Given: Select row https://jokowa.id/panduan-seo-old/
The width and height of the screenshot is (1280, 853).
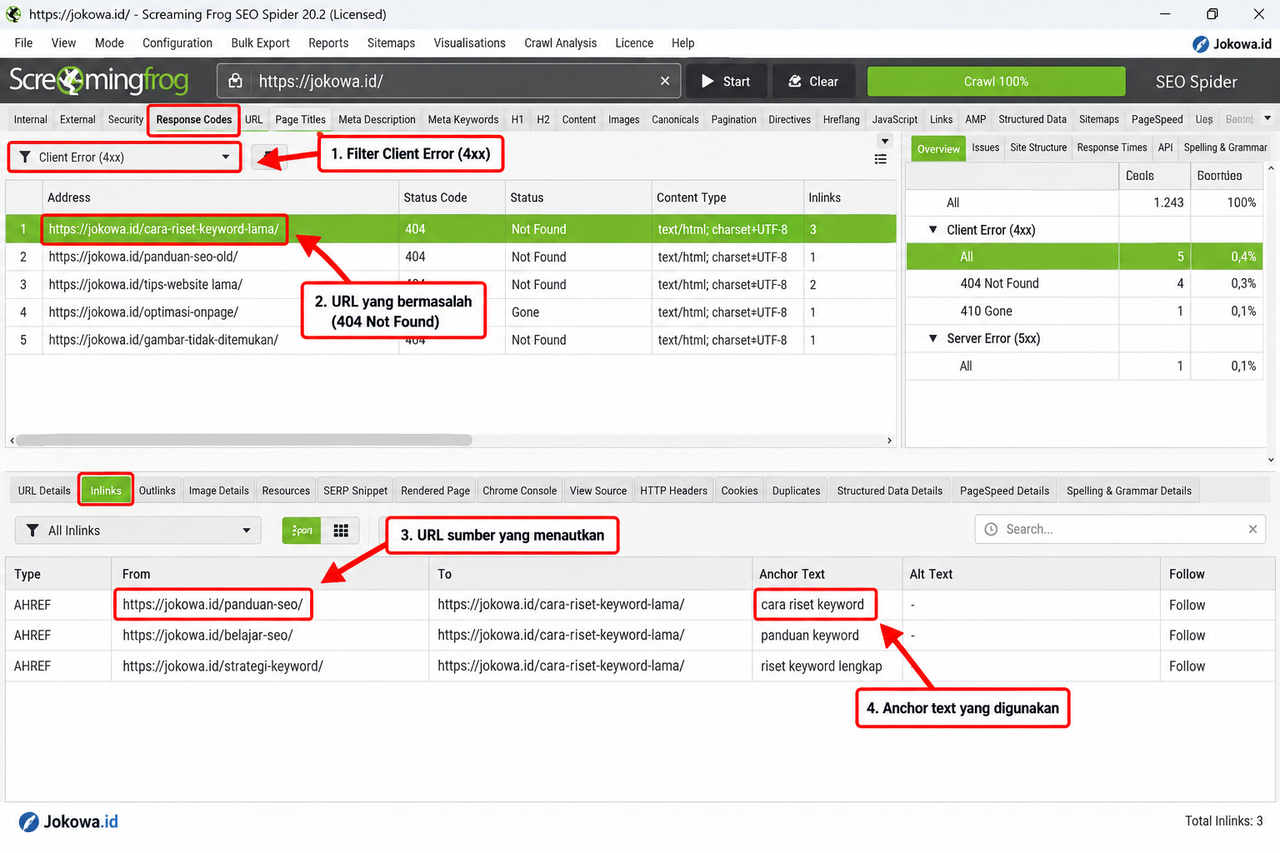Looking at the screenshot, I should click(450, 257).
